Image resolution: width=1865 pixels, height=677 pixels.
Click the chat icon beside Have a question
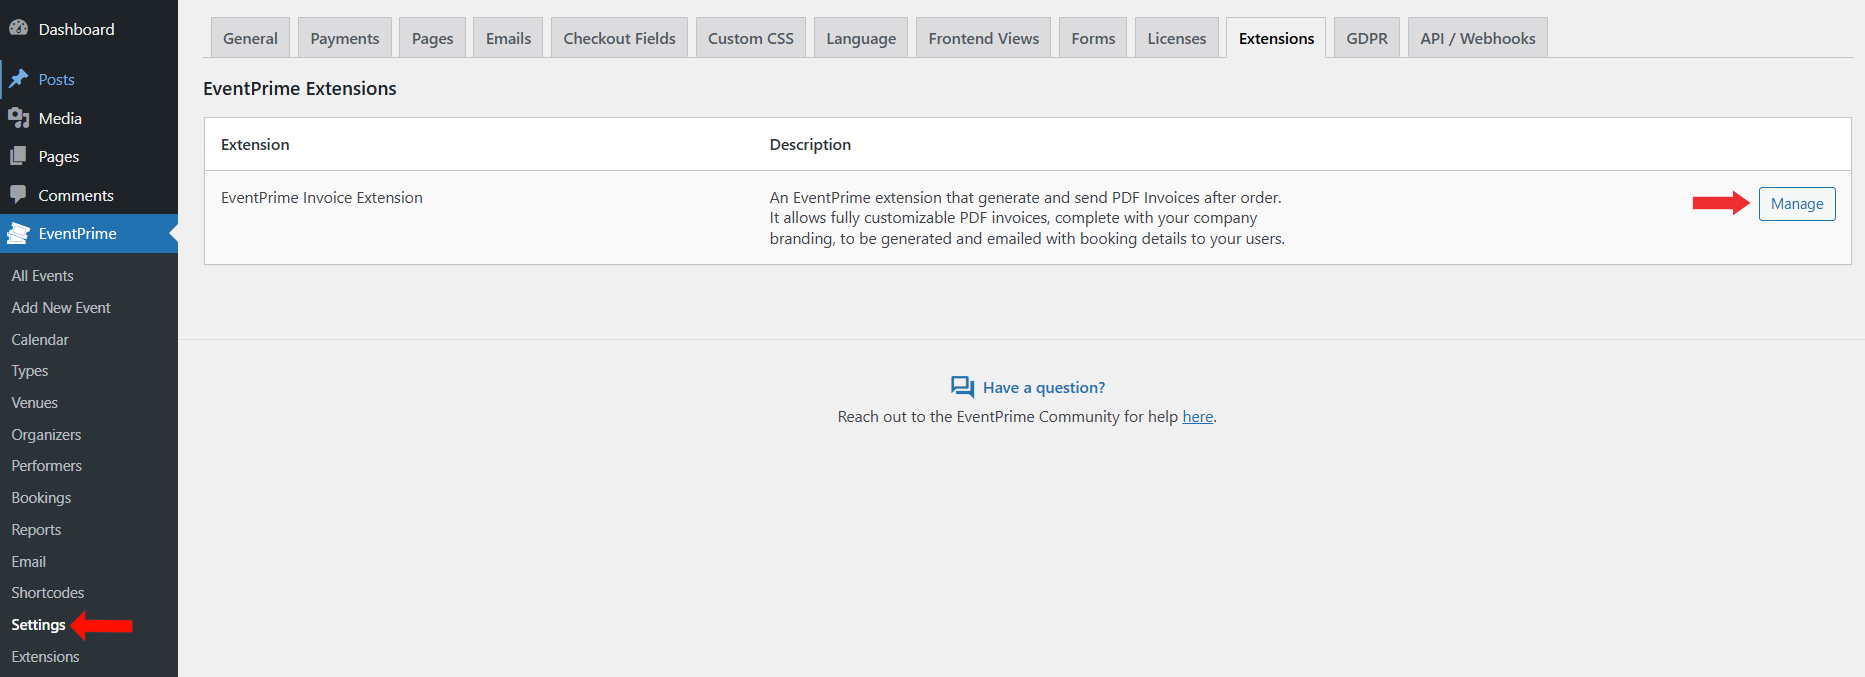tap(962, 387)
